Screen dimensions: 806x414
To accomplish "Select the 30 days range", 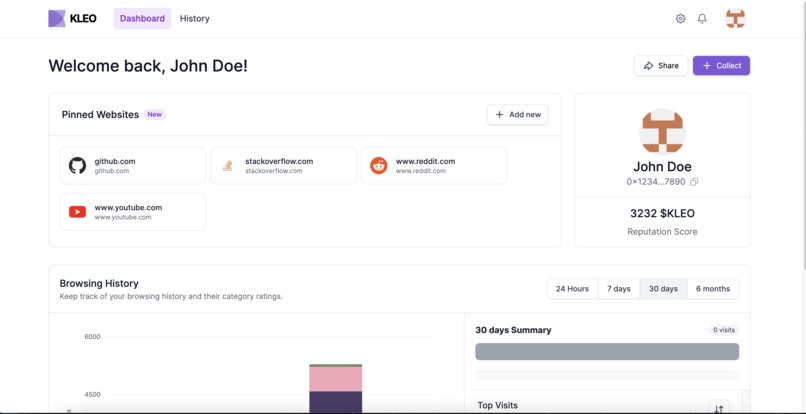I will tap(663, 289).
